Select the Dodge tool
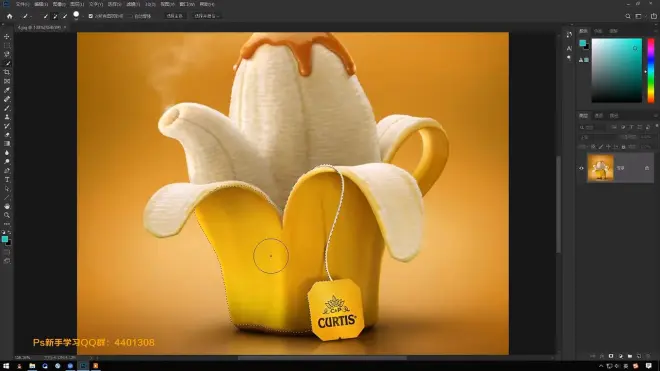This screenshot has height=371, width=660. 7,162
